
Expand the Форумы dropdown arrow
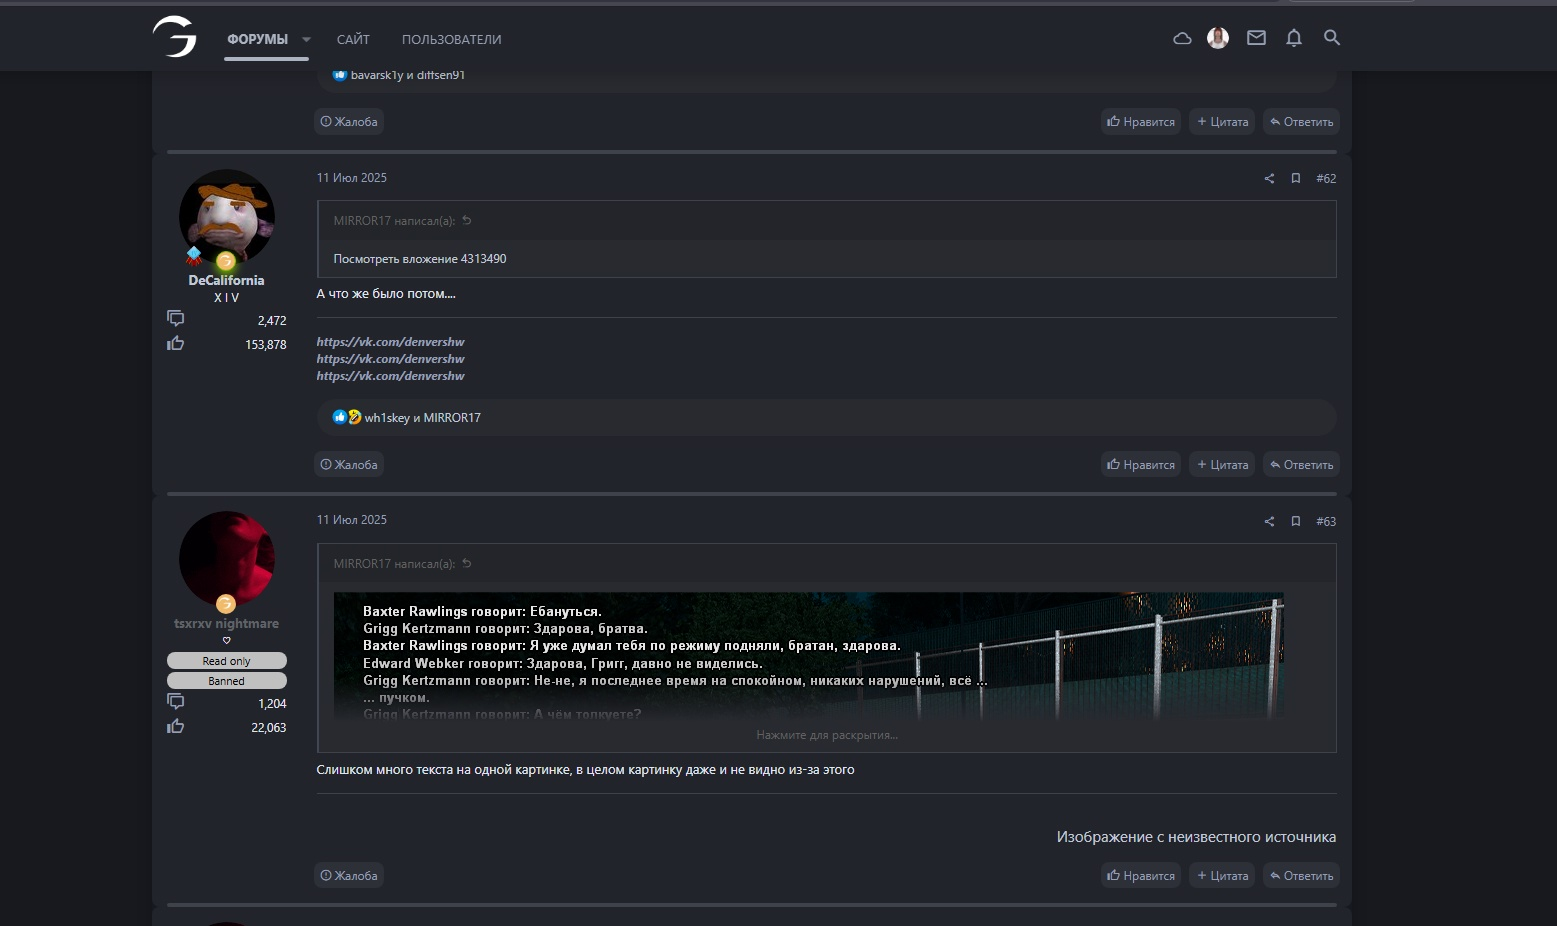tap(306, 40)
